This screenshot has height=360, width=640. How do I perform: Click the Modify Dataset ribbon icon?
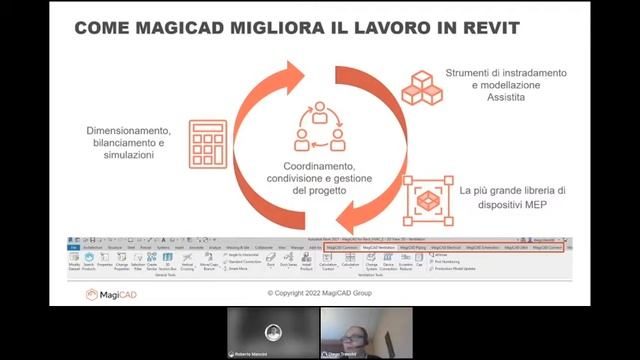[74, 261]
